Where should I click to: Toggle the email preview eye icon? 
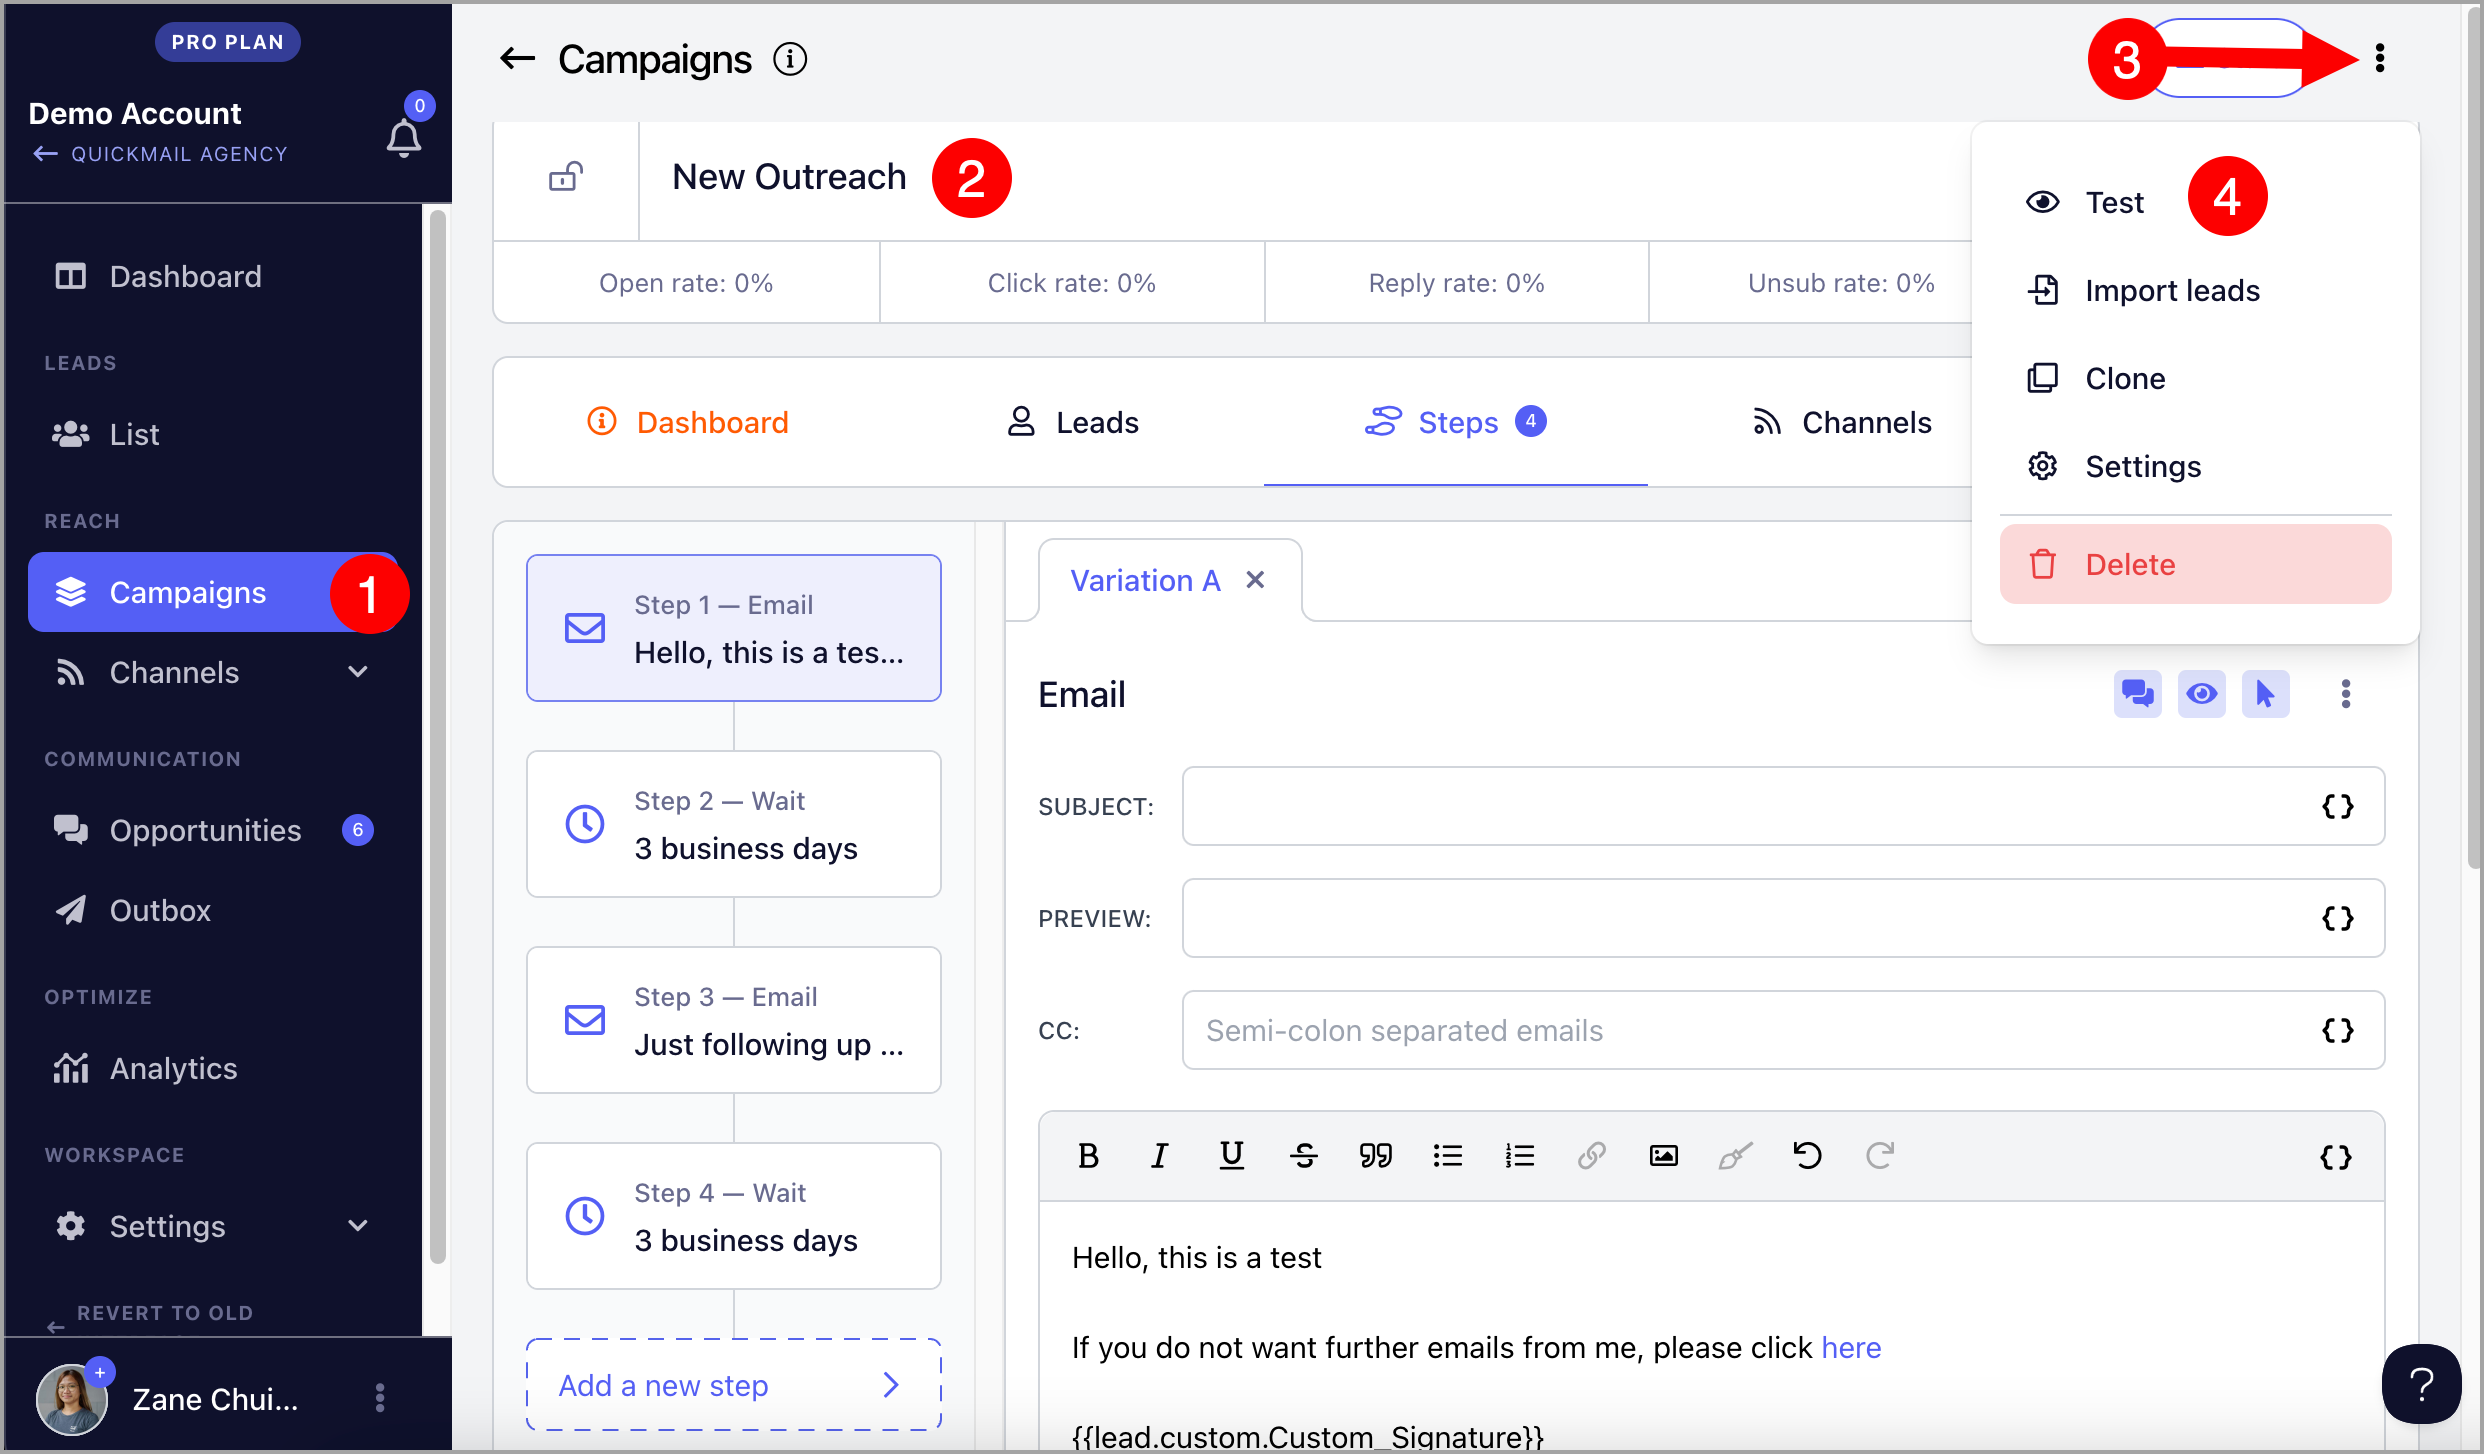pyautogui.click(x=2202, y=694)
